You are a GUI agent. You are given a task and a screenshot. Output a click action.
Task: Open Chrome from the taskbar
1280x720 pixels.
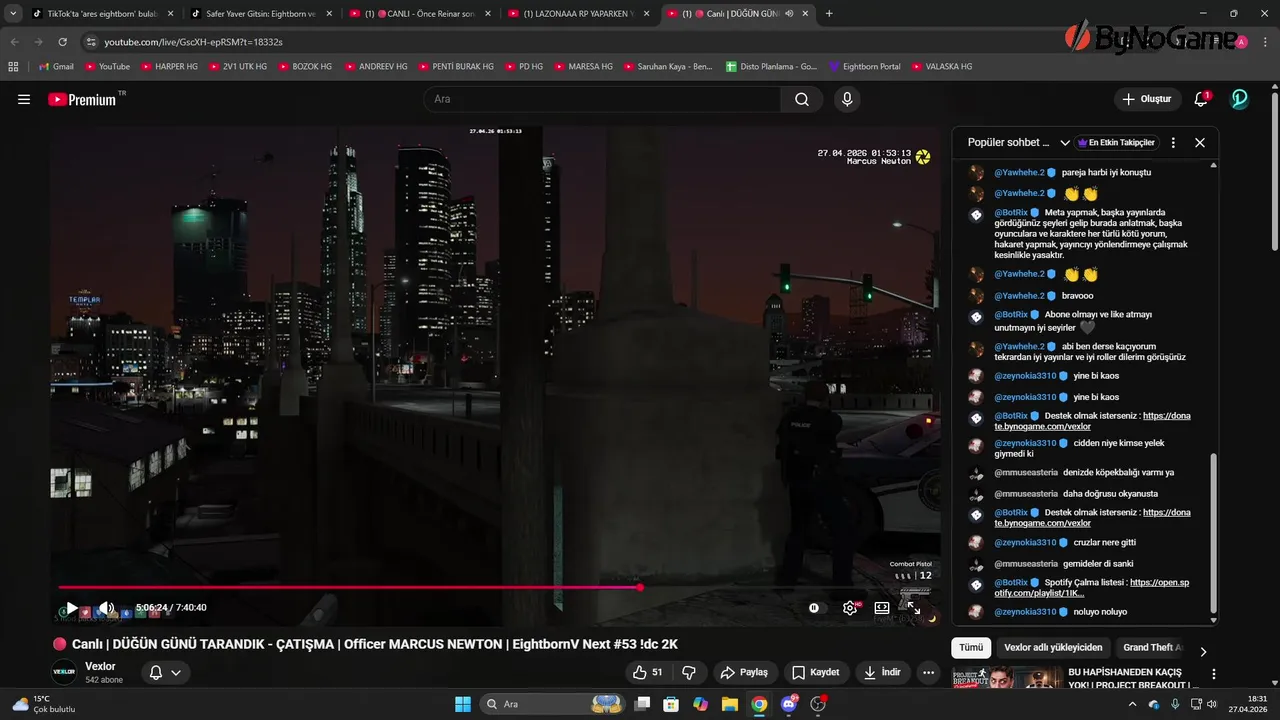pos(759,704)
